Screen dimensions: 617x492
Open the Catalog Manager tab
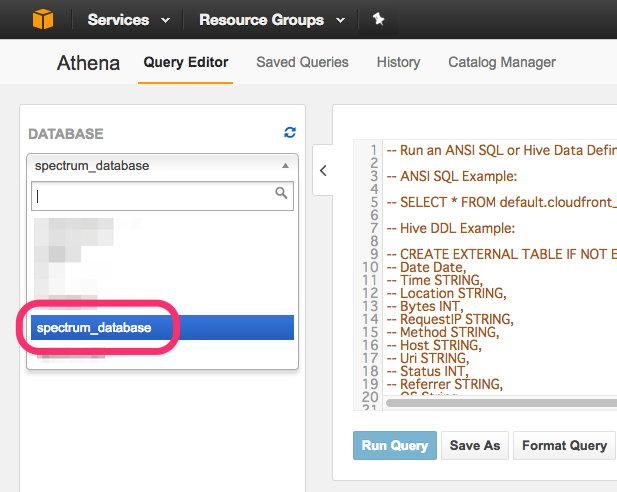click(502, 62)
